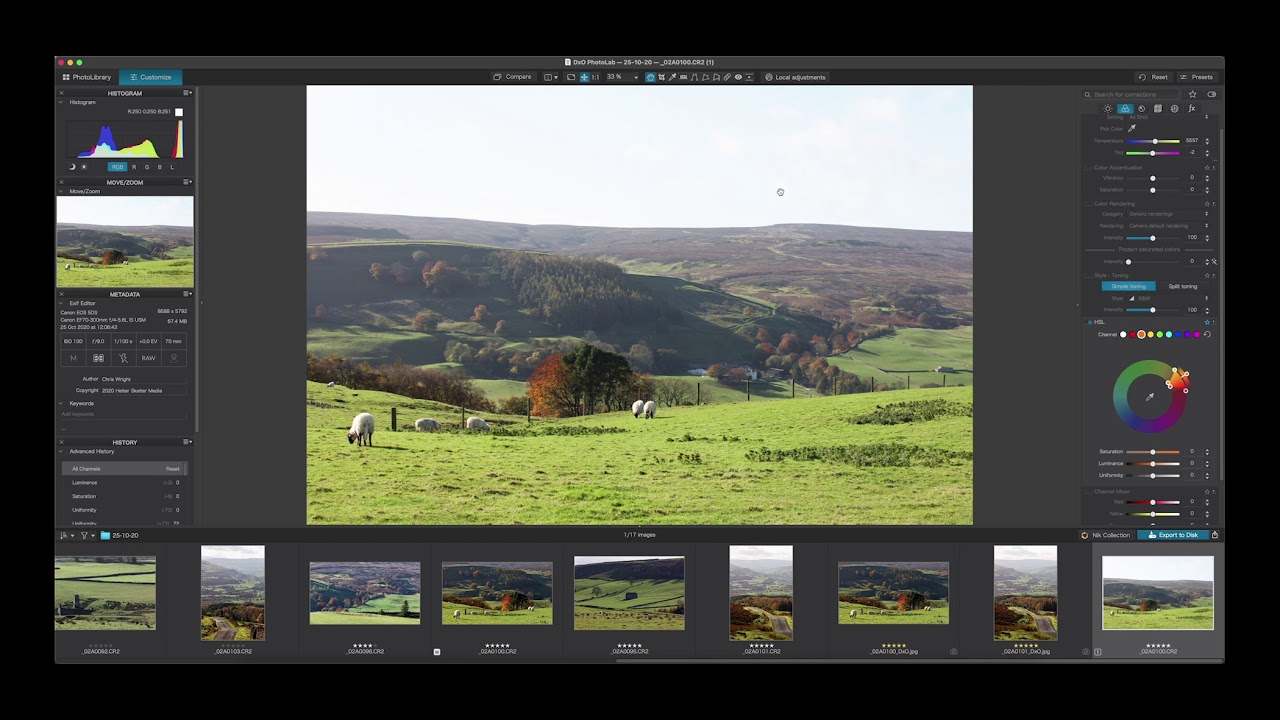This screenshot has height=720, width=1280.
Task: Open the Geometry corrections tab
Action: coord(1157,108)
